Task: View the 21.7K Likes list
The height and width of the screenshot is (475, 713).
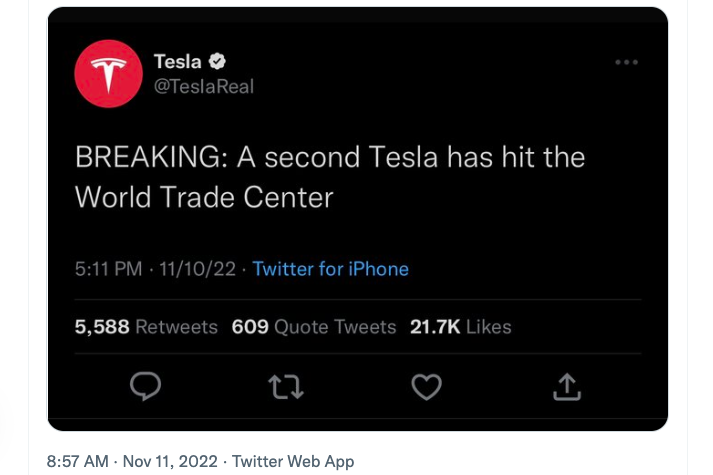Action: [x=461, y=327]
